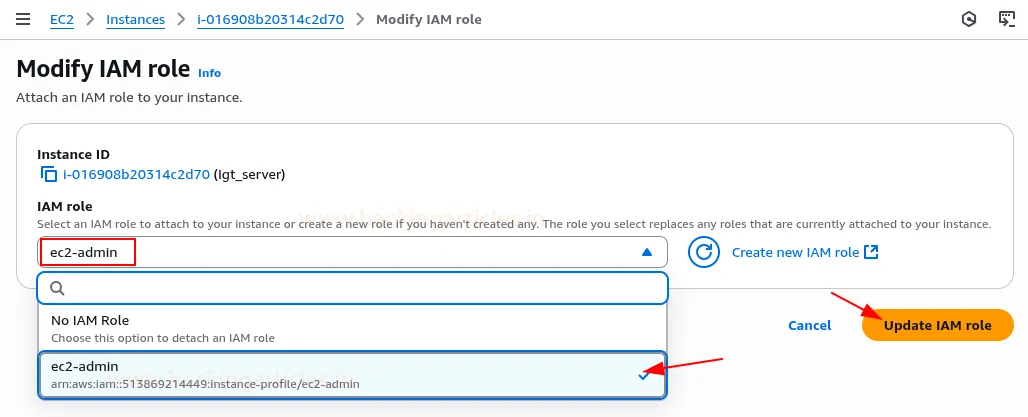Image resolution: width=1028 pixels, height=417 pixels.
Task: Click the refresh IAM roles button
Action: click(703, 253)
